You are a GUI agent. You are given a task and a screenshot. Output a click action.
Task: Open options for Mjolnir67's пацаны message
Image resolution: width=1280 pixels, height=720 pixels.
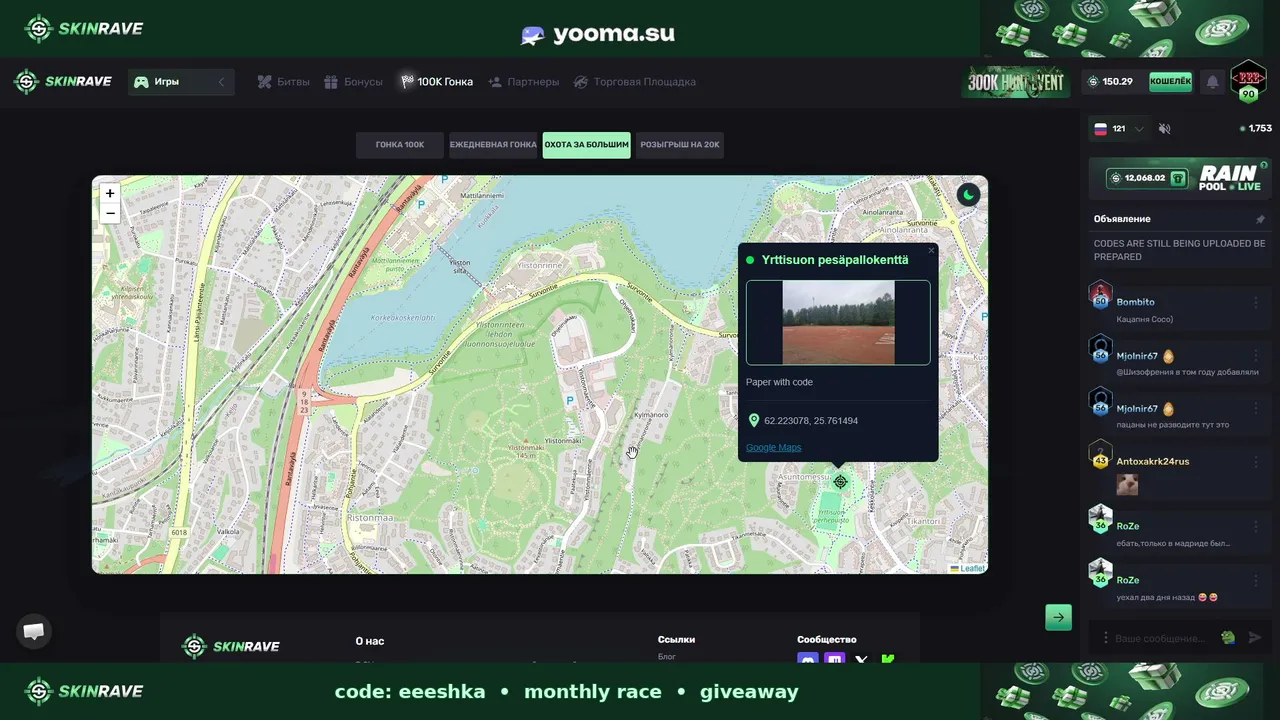(1256, 409)
